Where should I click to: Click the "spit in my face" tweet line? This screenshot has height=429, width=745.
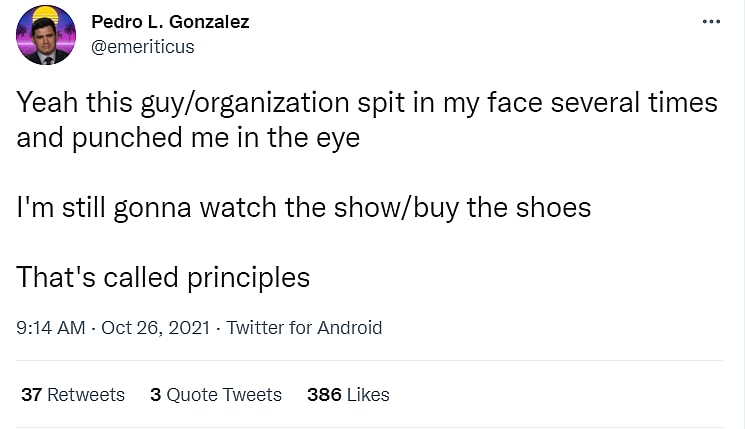pyautogui.click(x=367, y=103)
